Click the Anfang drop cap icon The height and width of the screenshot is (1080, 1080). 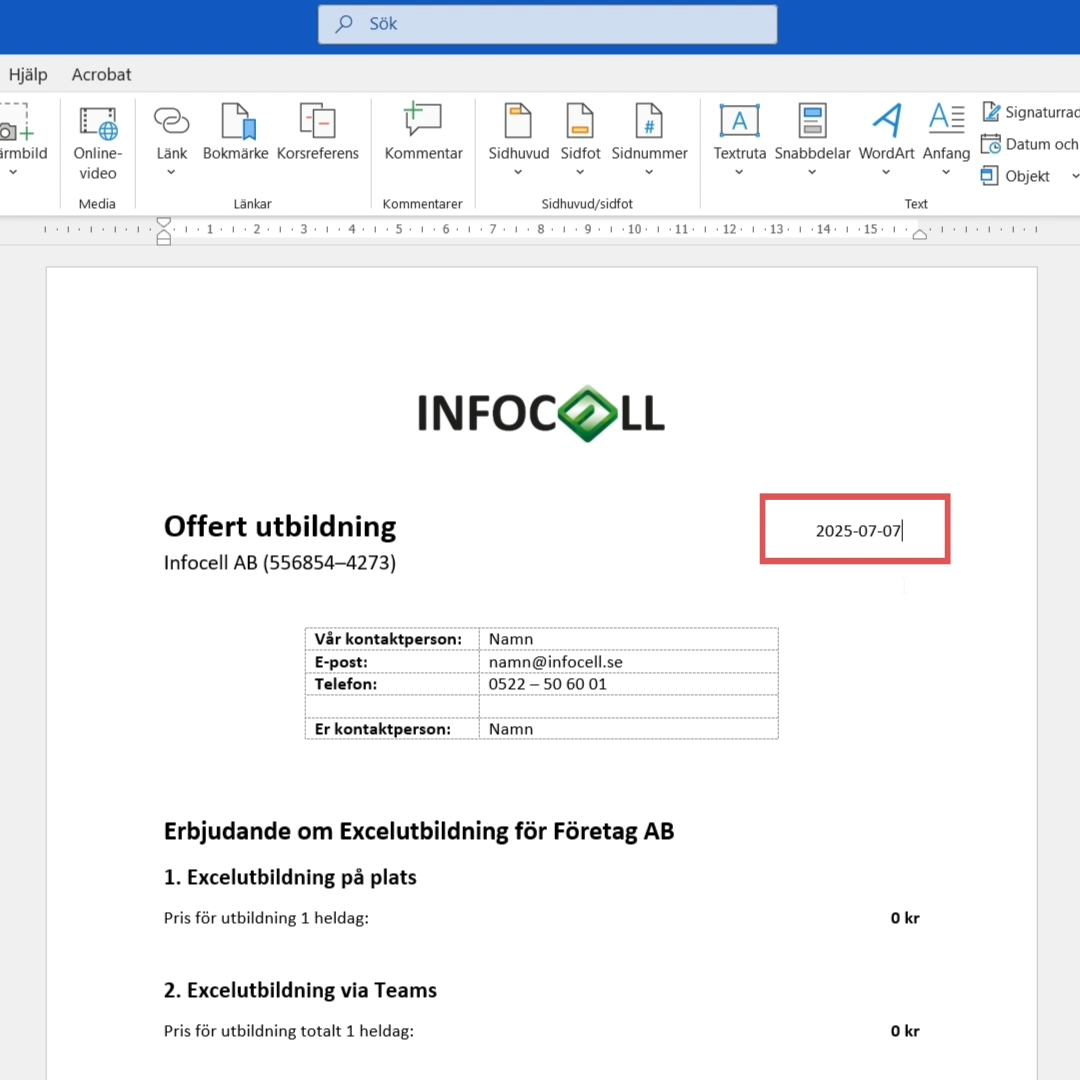(946, 118)
